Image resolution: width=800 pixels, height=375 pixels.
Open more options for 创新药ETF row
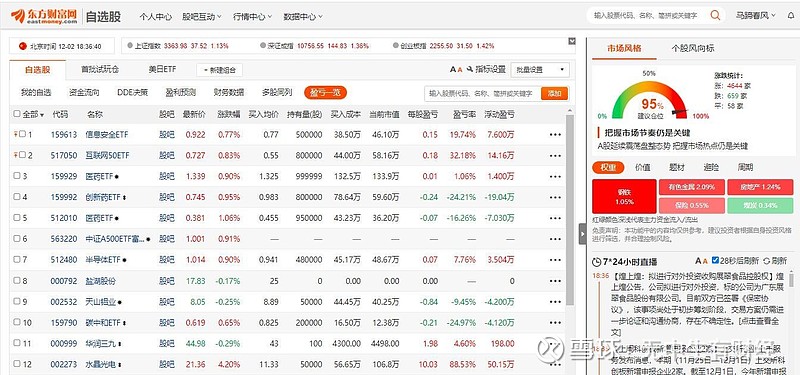pos(555,197)
